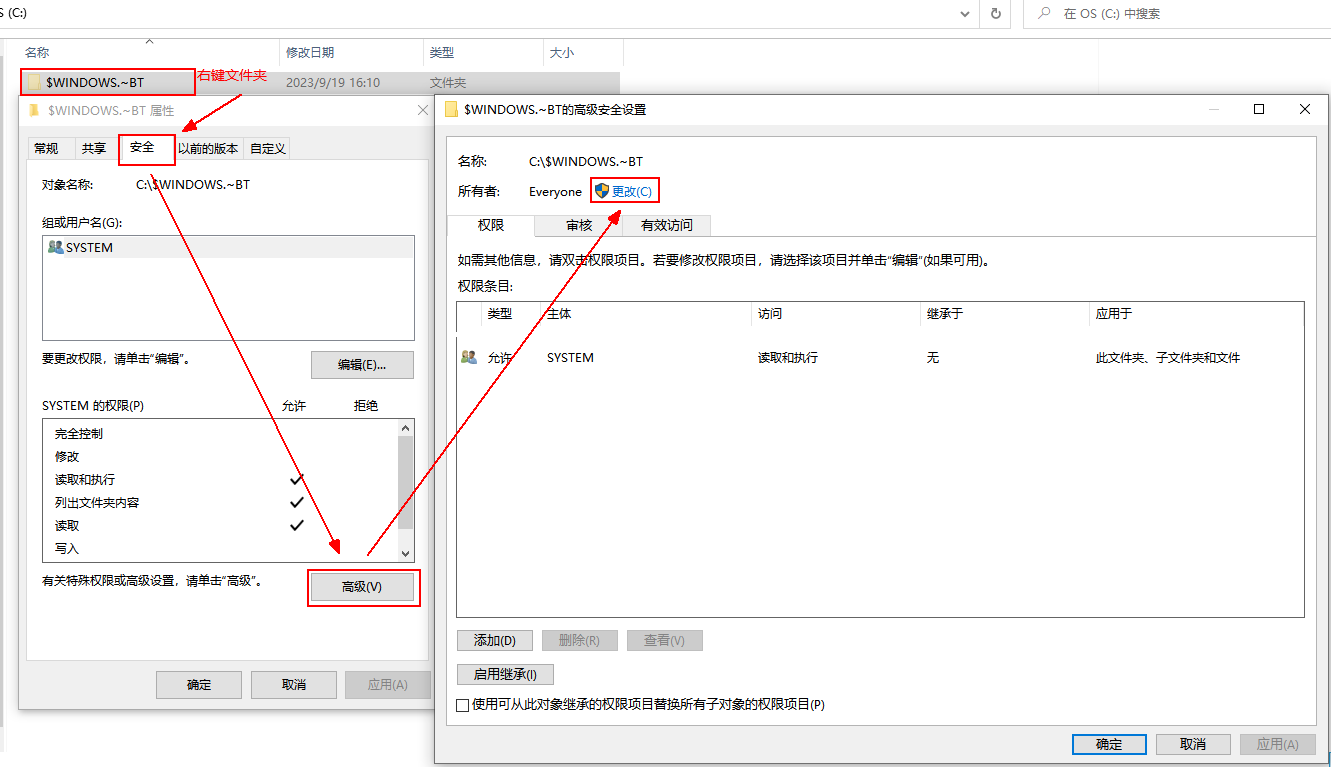The height and width of the screenshot is (767, 1331).
Task: Select the SYSTEM entry in 组或用户名 list
Action: click(x=228, y=247)
